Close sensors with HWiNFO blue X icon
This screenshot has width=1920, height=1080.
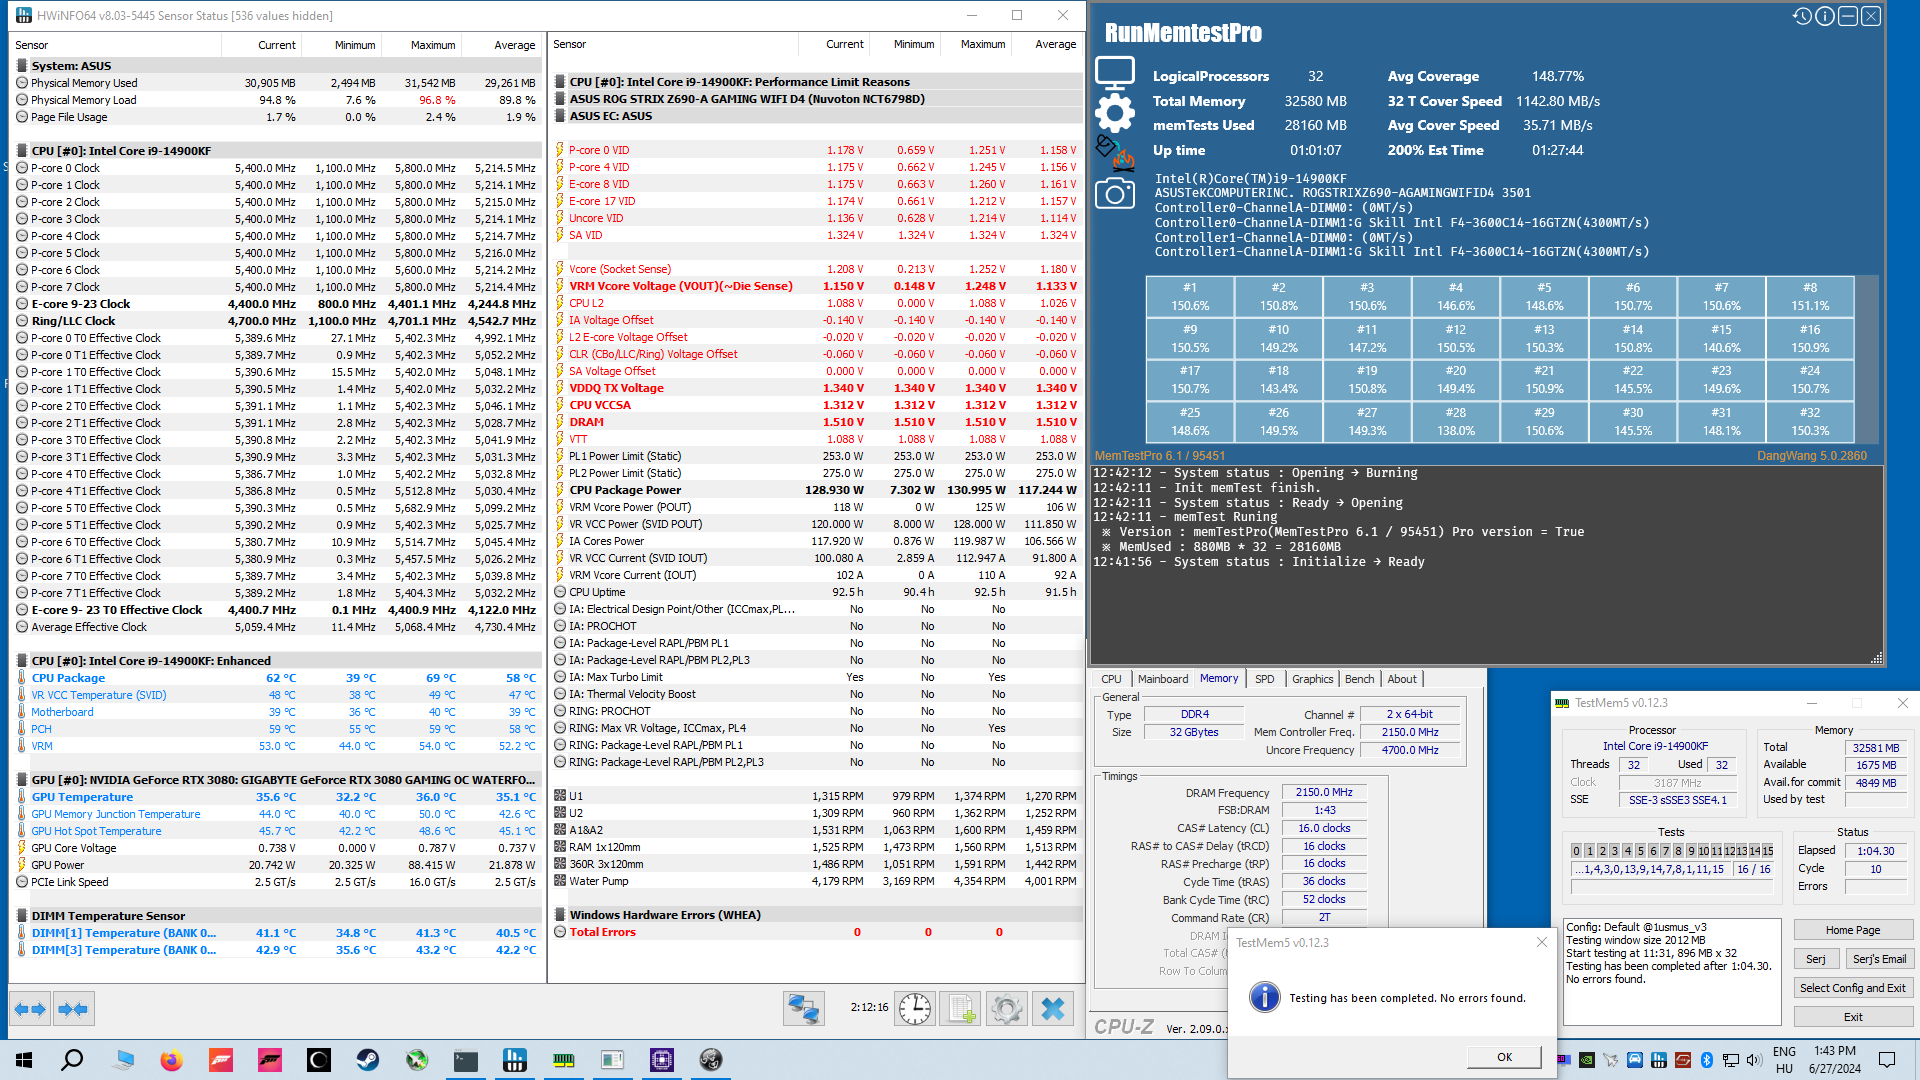(x=1053, y=1009)
